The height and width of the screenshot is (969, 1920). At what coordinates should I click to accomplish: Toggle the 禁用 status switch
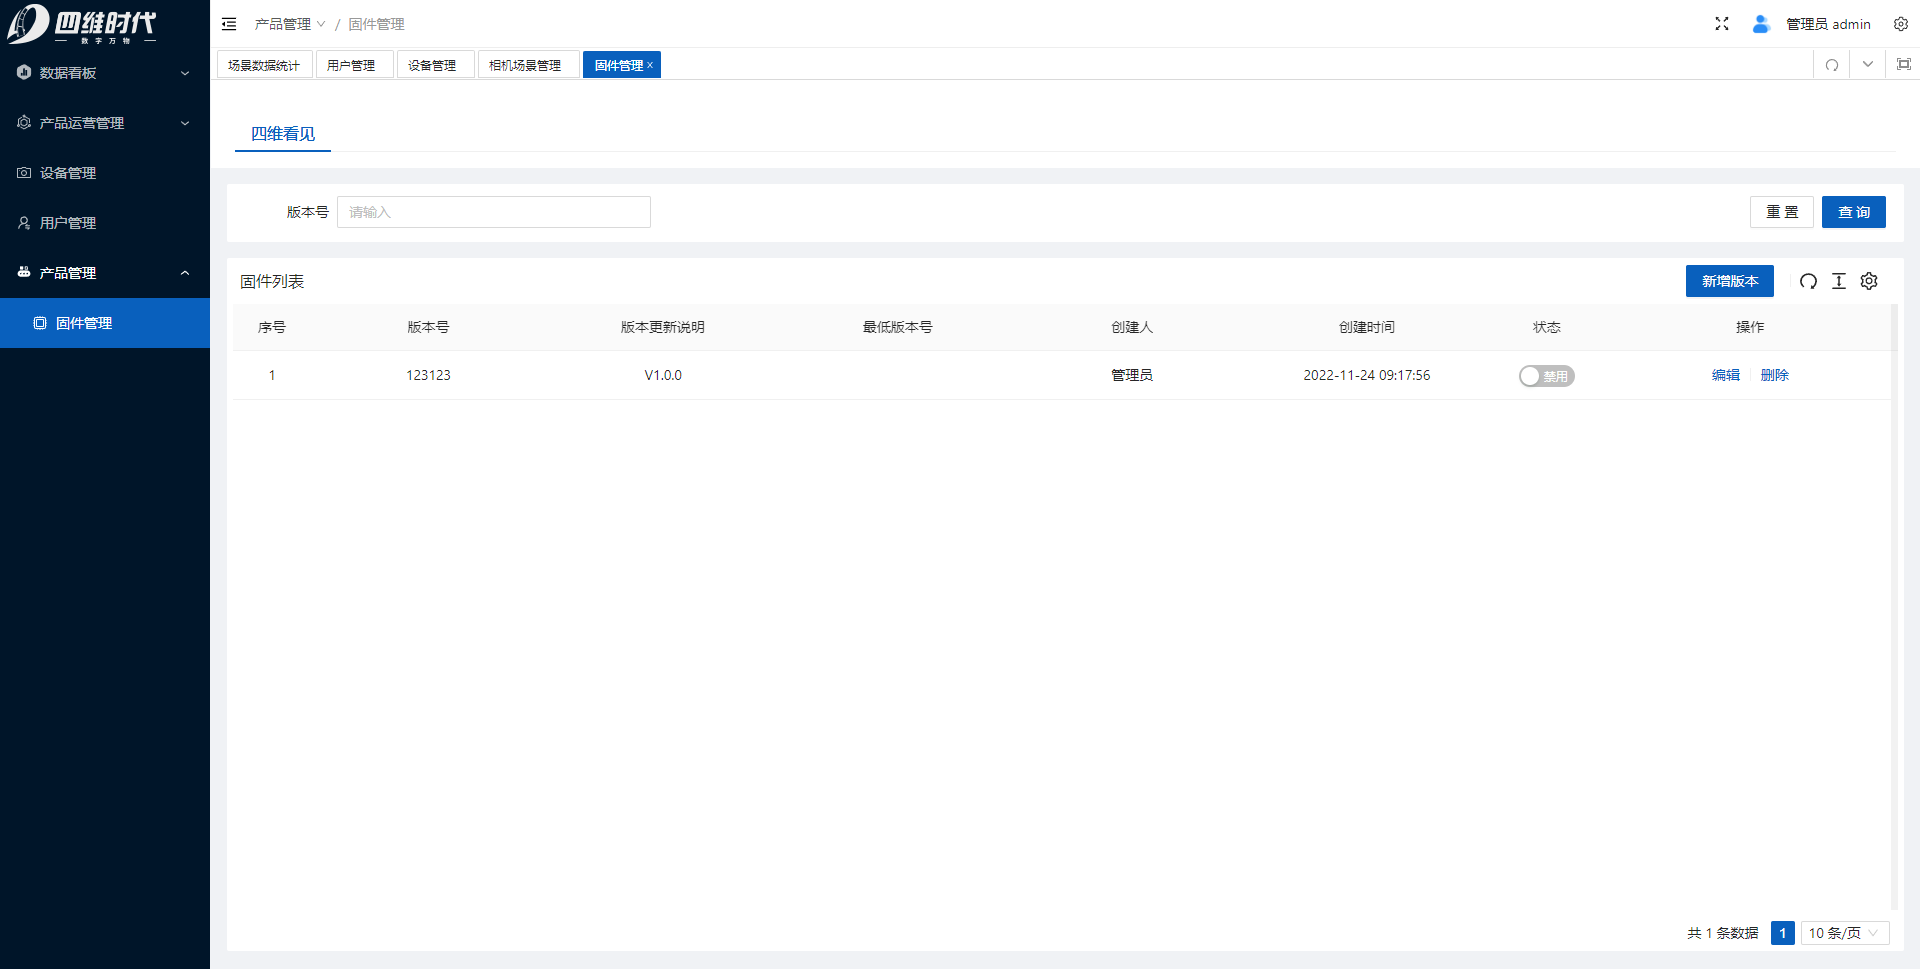1546,376
